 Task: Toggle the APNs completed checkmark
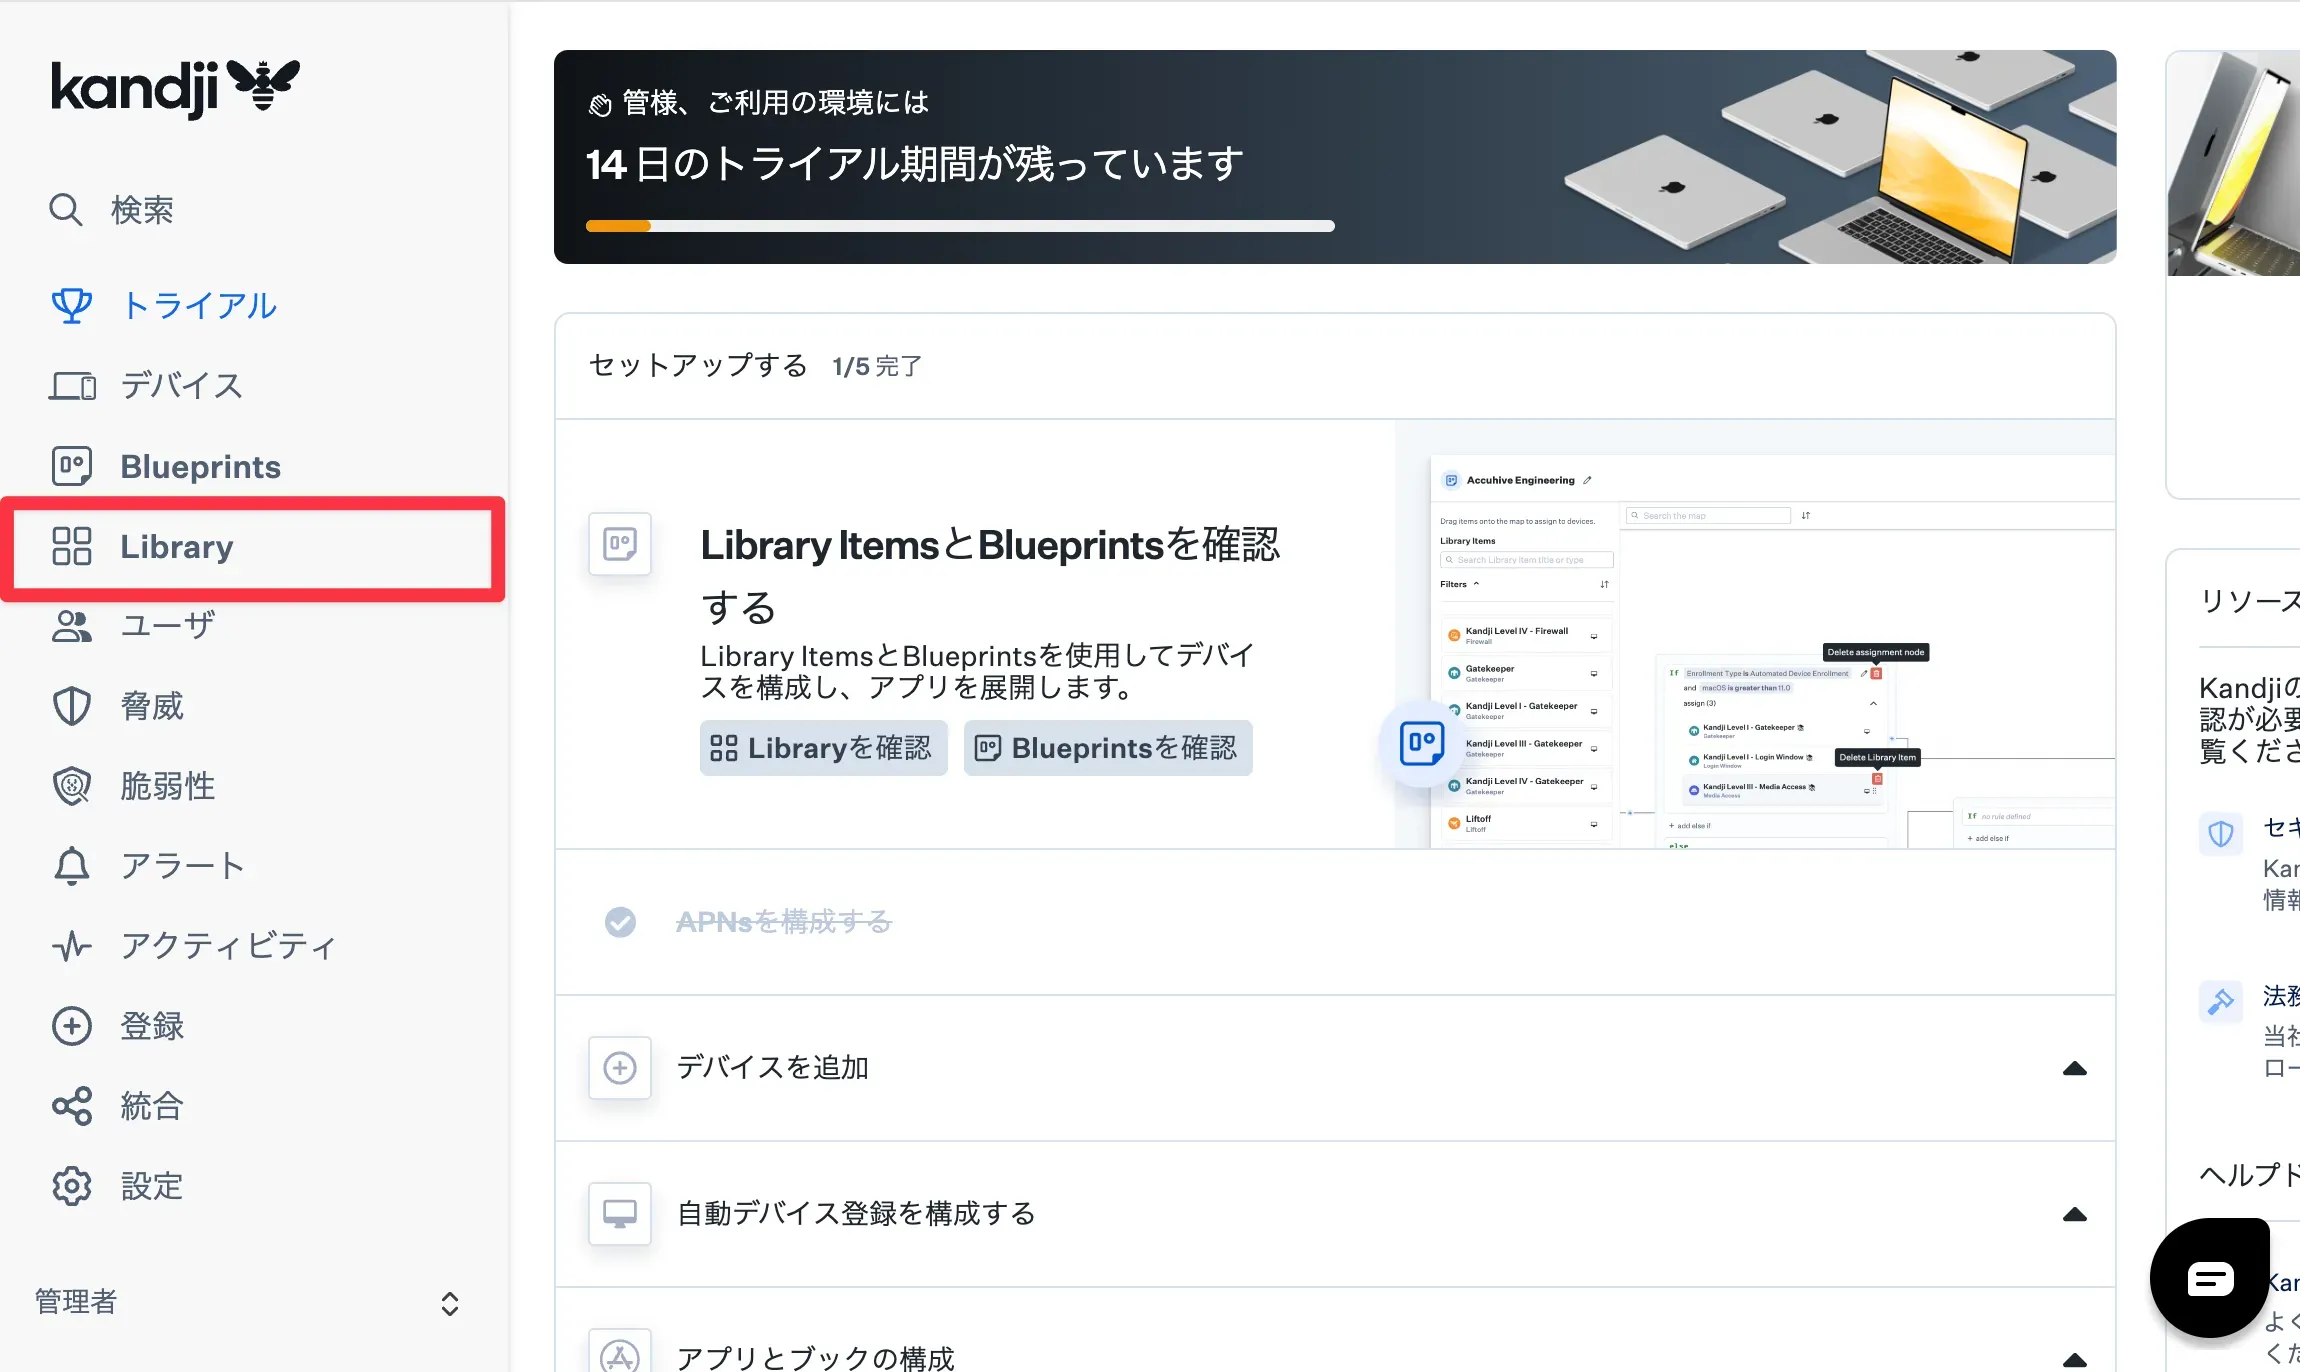[620, 922]
